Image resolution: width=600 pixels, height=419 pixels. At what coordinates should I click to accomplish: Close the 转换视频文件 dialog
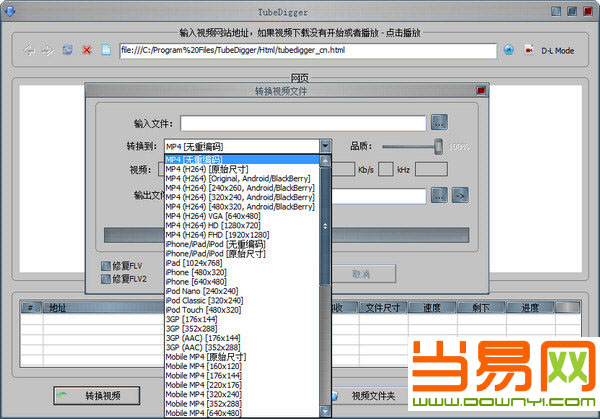pos(481,90)
